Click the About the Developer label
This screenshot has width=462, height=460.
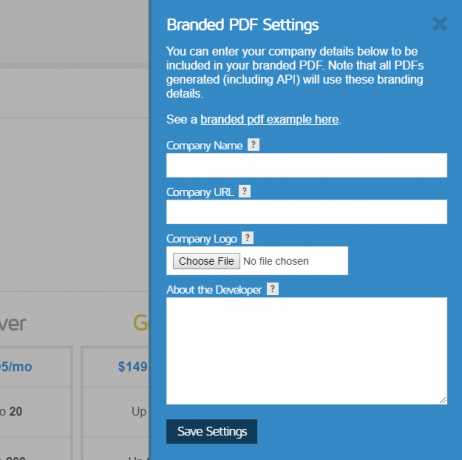214,290
